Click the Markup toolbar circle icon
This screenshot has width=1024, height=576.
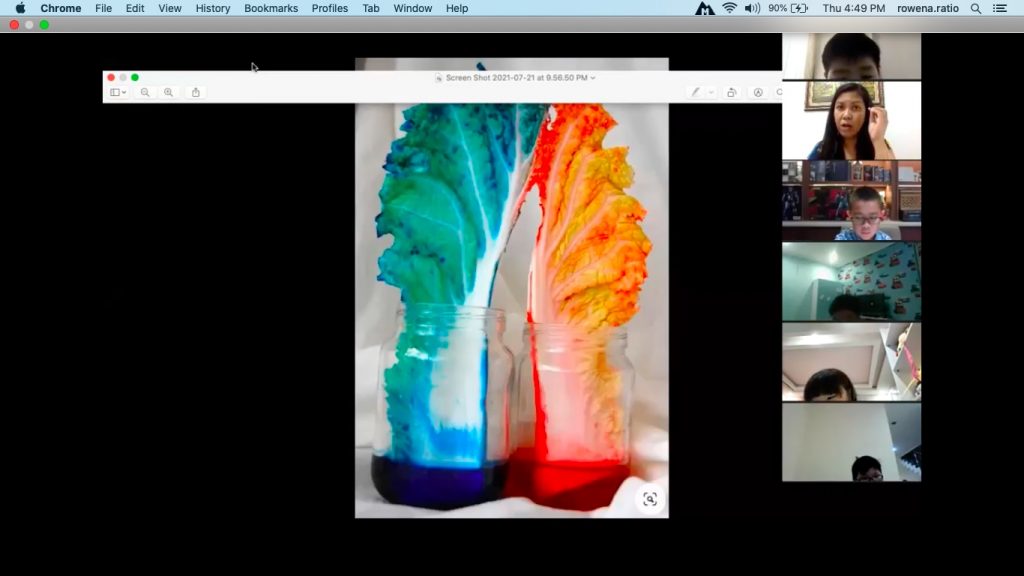click(x=757, y=92)
